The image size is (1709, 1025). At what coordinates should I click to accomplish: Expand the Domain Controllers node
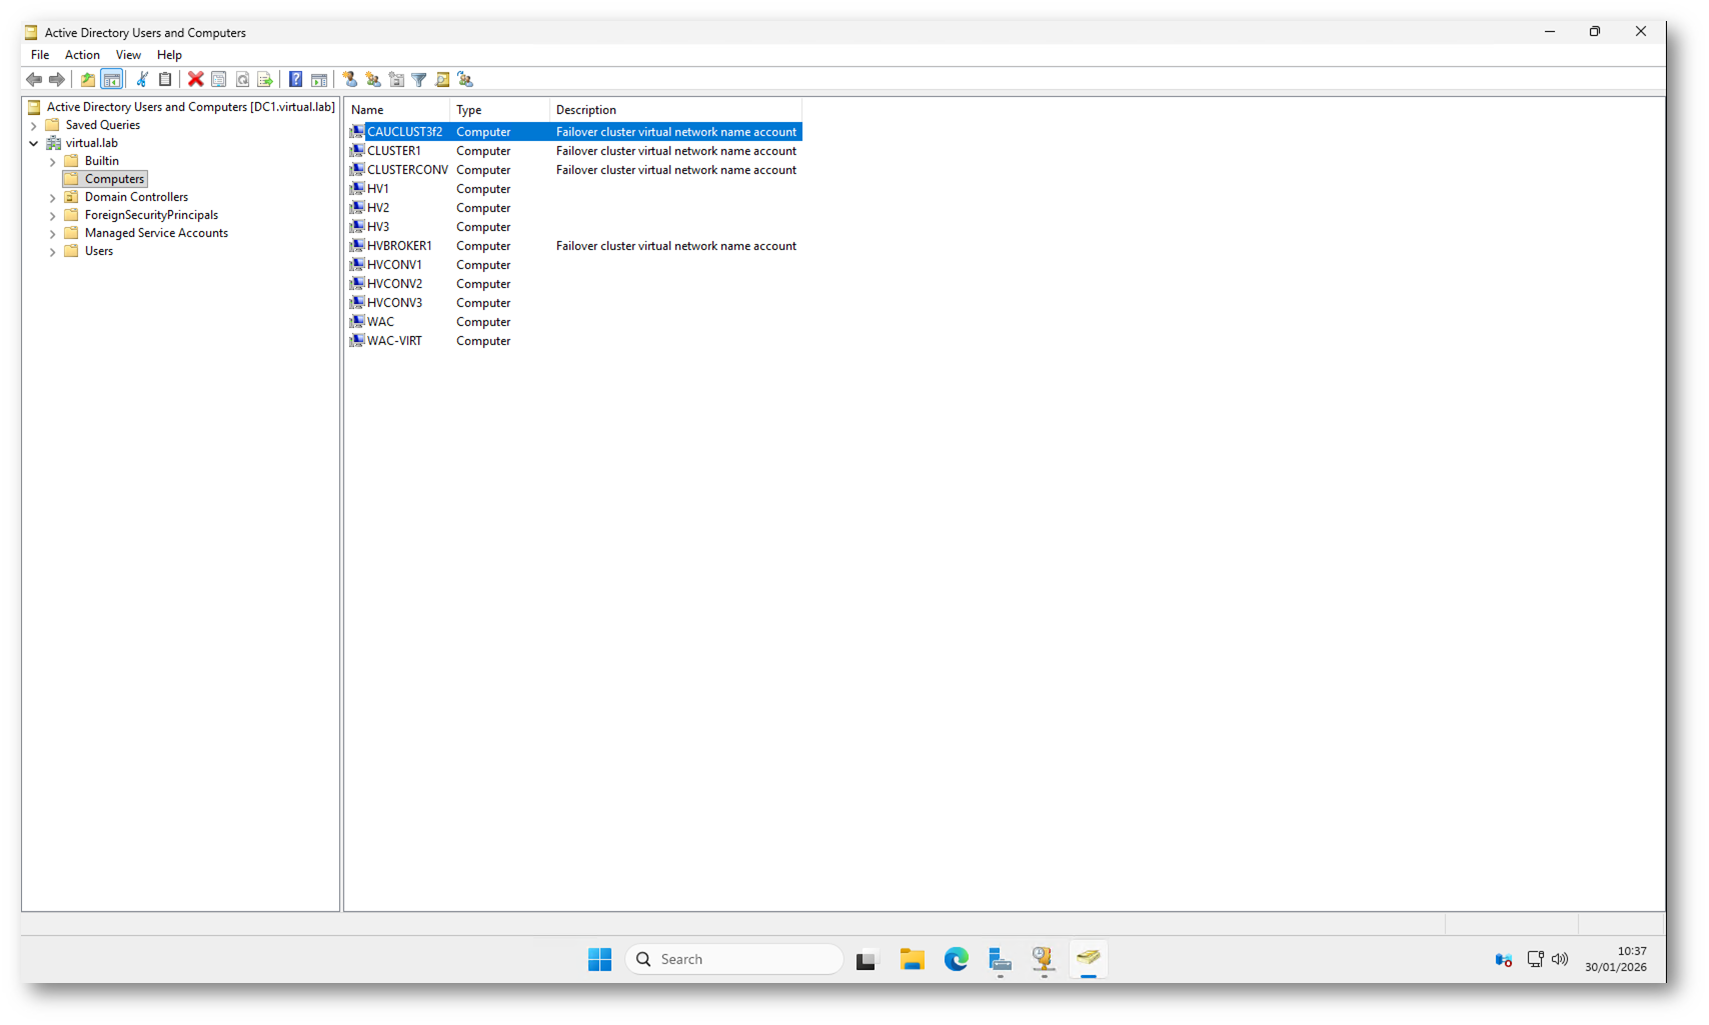click(53, 198)
